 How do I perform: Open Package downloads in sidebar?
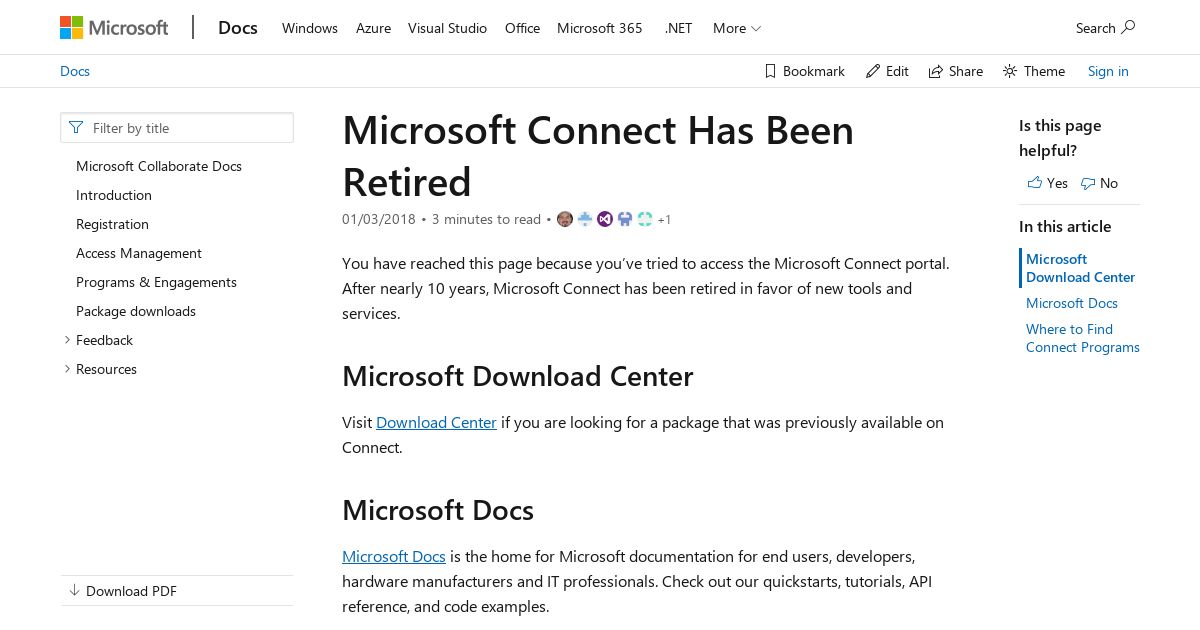[x=136, y=311]
